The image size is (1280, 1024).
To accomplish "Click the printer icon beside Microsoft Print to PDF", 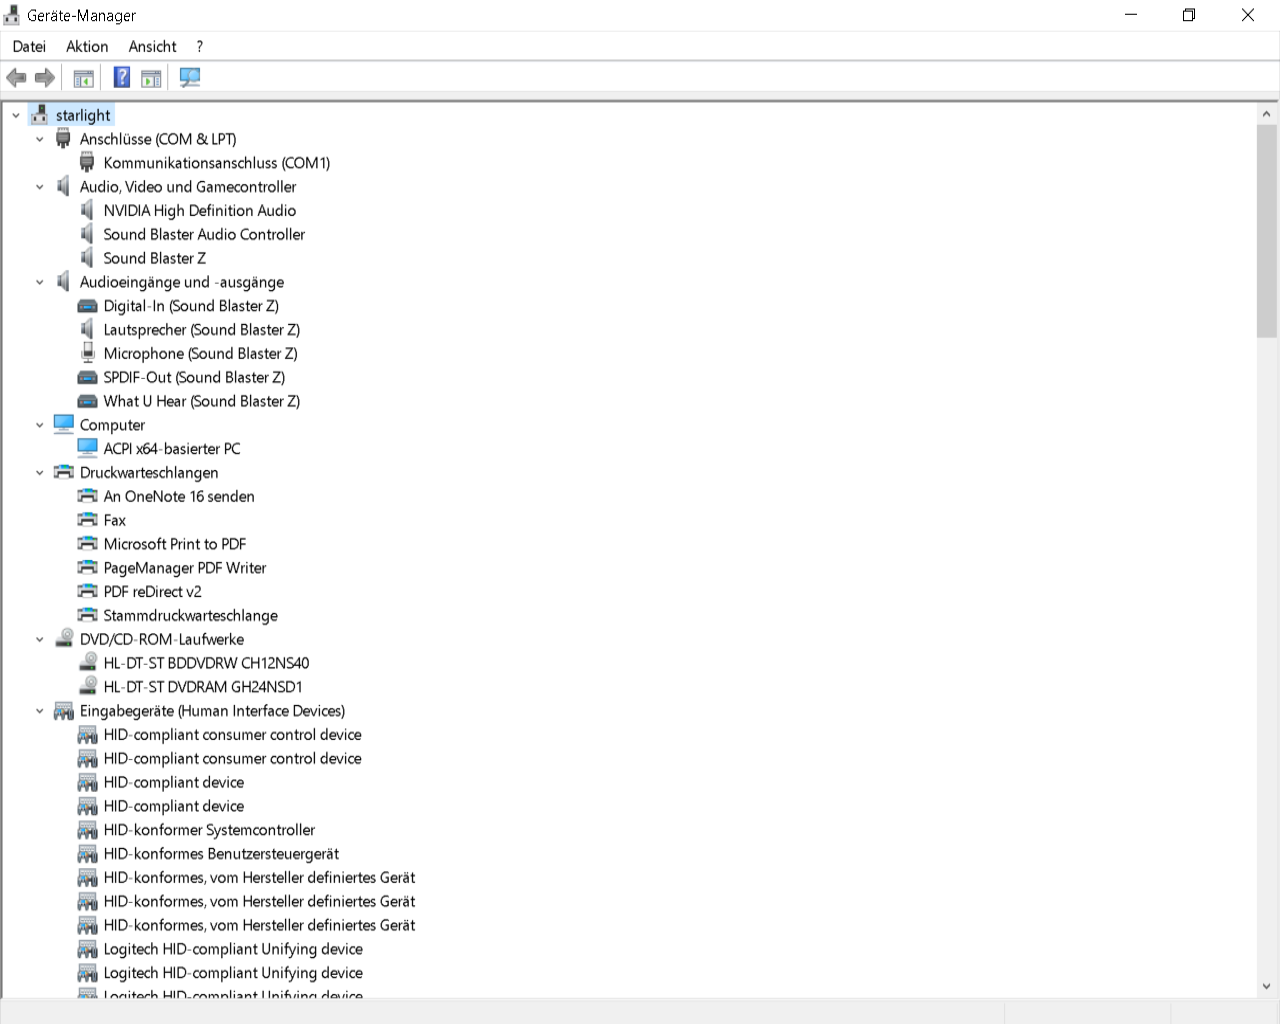I will (87, 544).
